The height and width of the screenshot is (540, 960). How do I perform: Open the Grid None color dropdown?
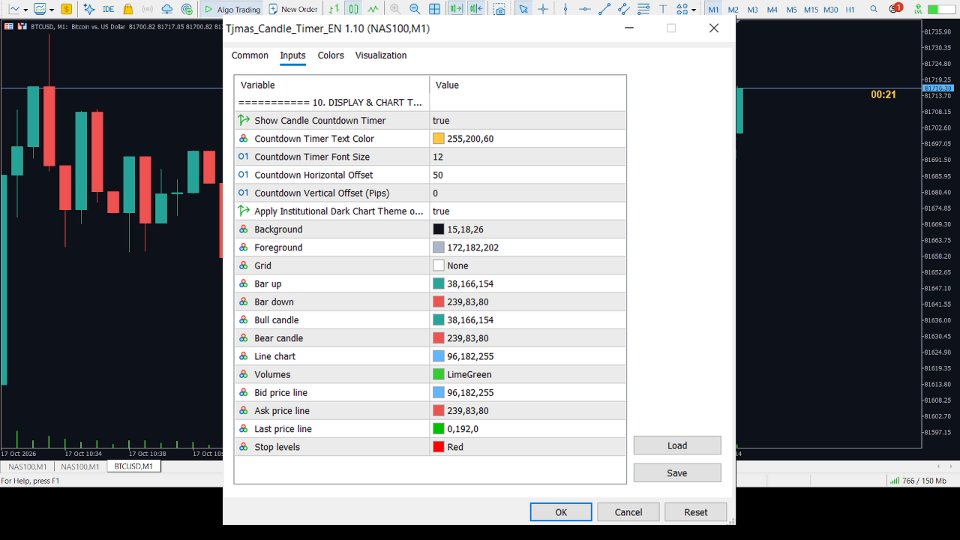point(528,266)
